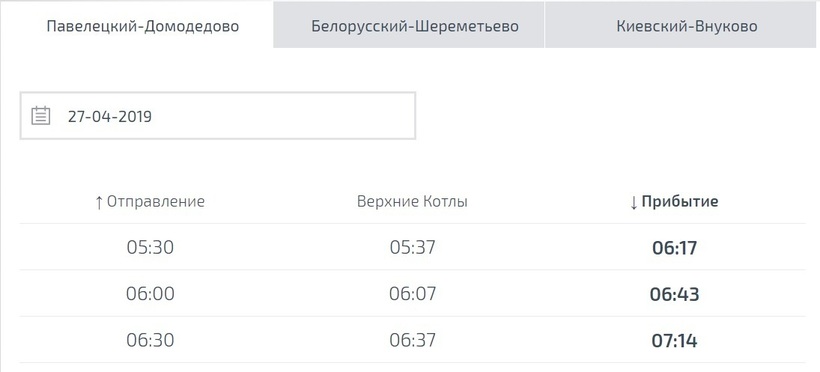Click the down arrow beside Прибытие

pyautogui.click(x=634, y=202)
